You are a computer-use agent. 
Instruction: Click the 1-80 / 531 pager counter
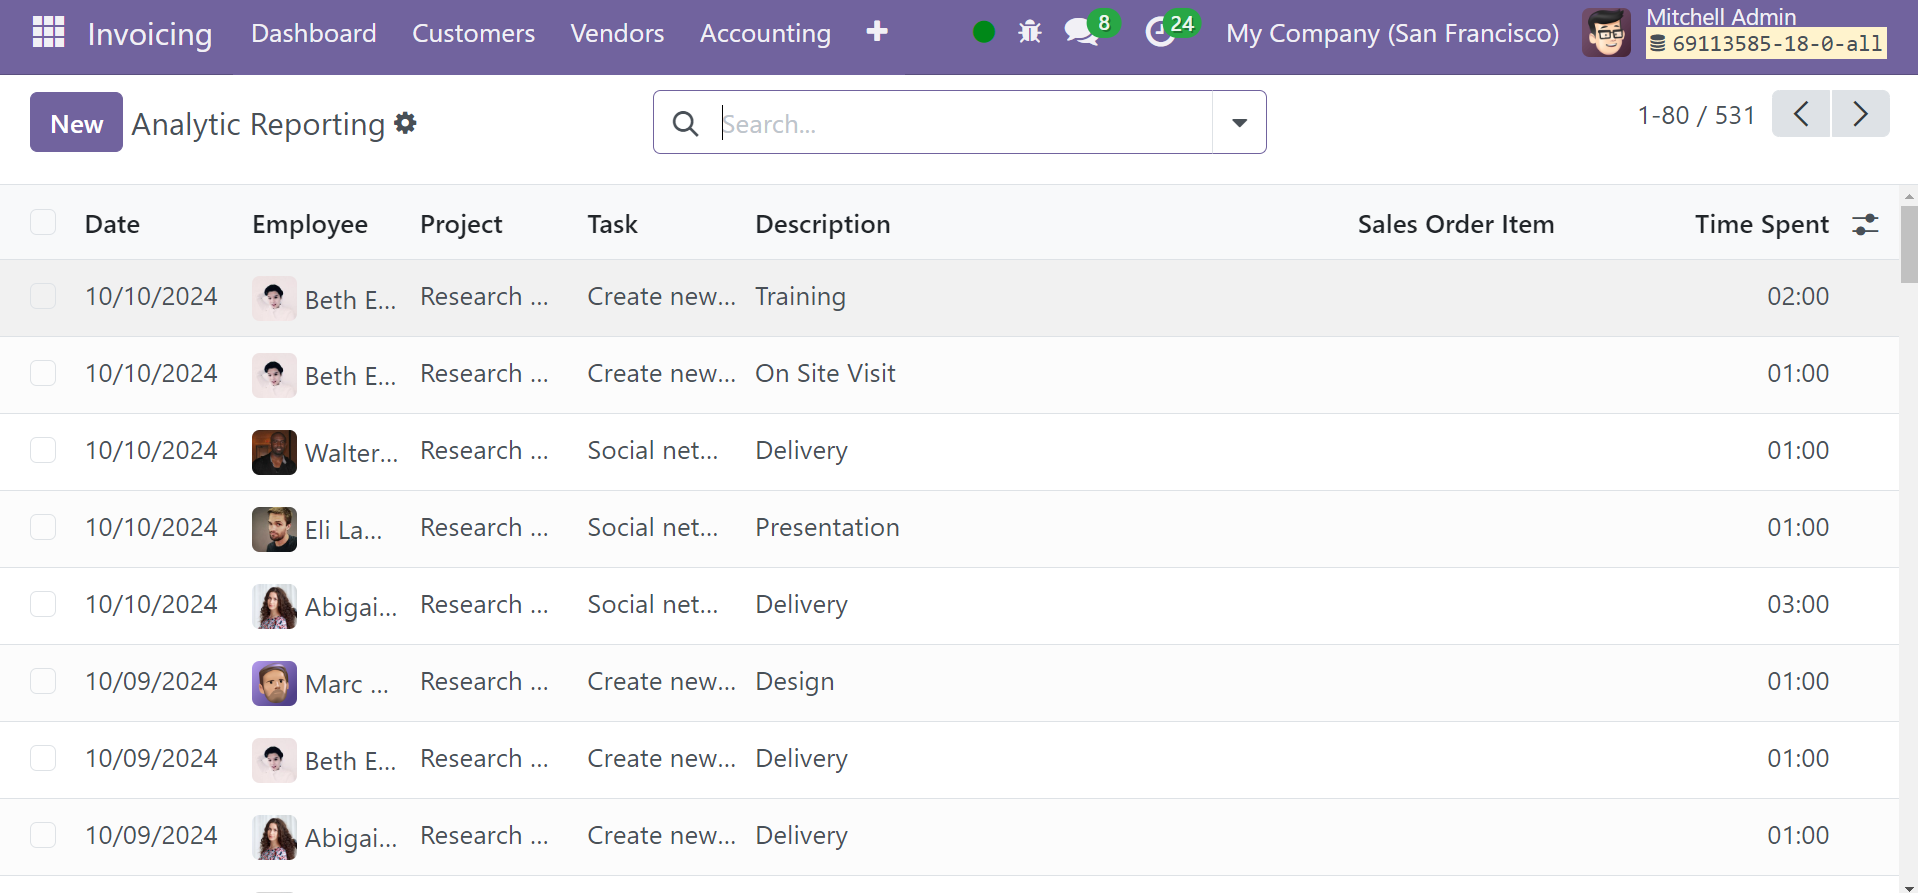pyautogui.click(x=1696, y=115)
